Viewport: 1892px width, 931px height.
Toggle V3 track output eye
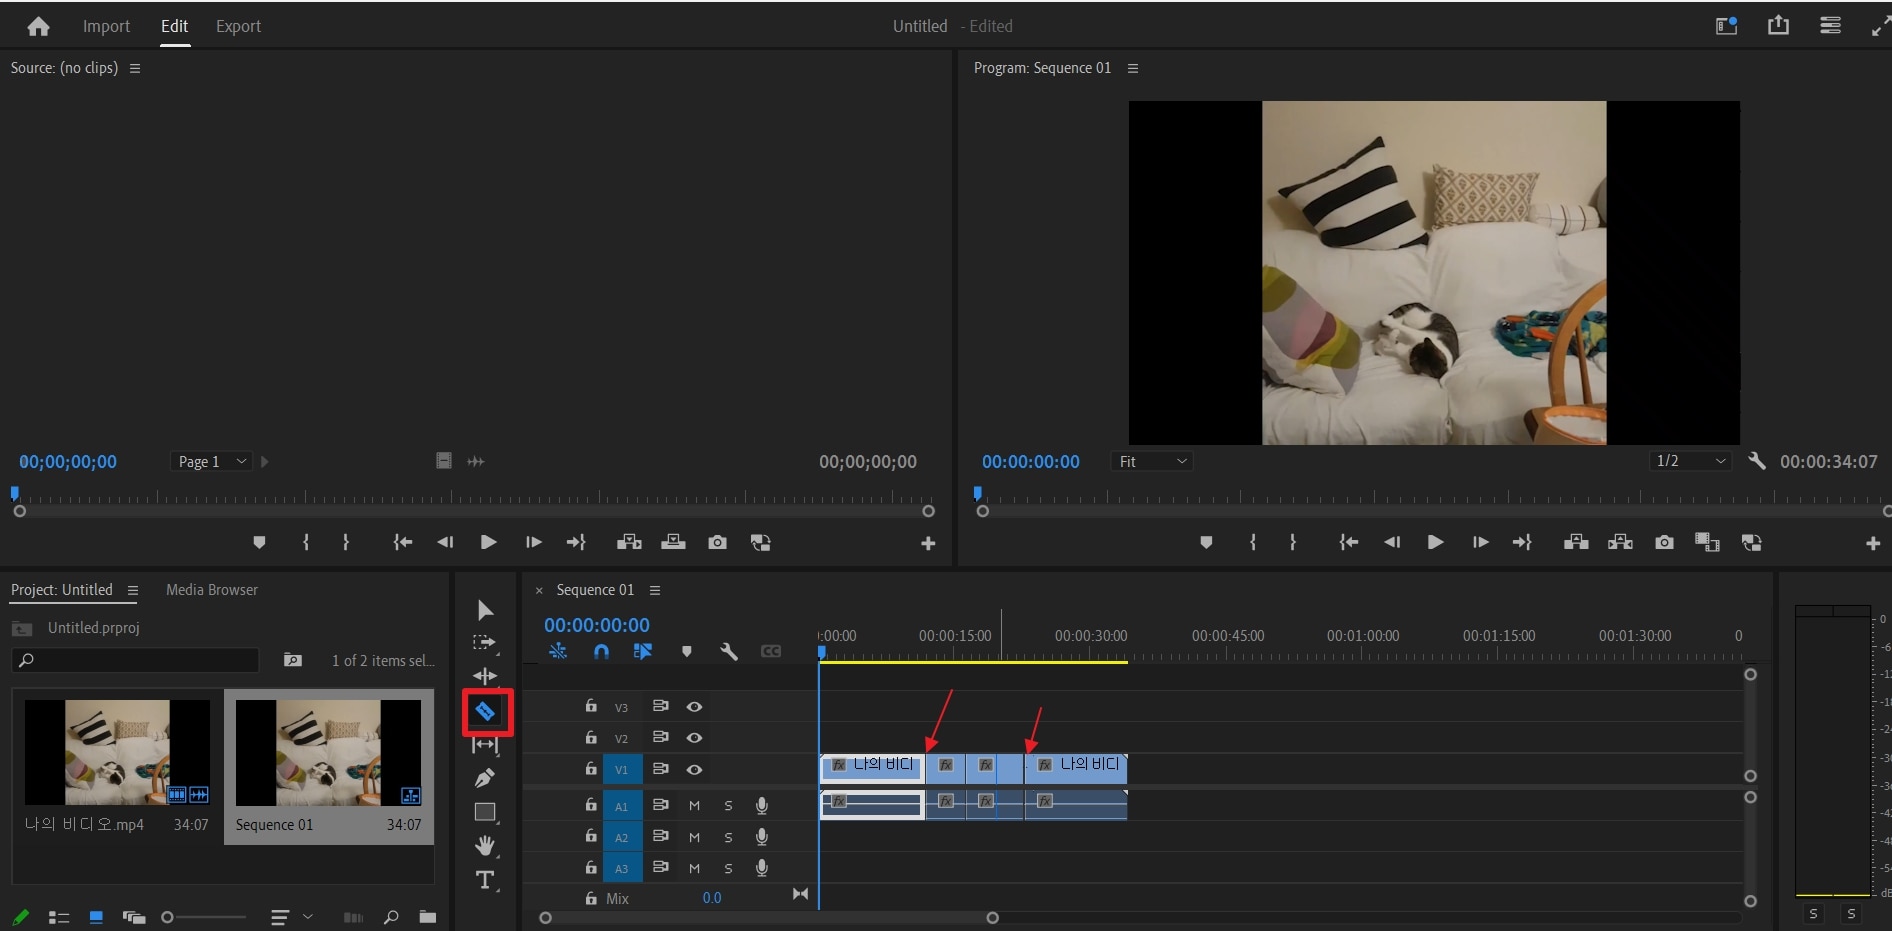coord(694,706)
